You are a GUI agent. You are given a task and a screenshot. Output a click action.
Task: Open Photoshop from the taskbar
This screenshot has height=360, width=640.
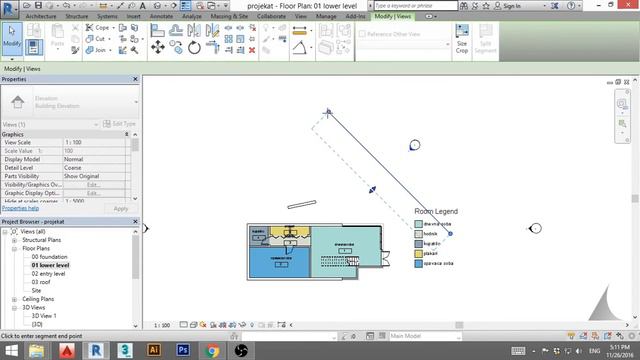(183, 350)
